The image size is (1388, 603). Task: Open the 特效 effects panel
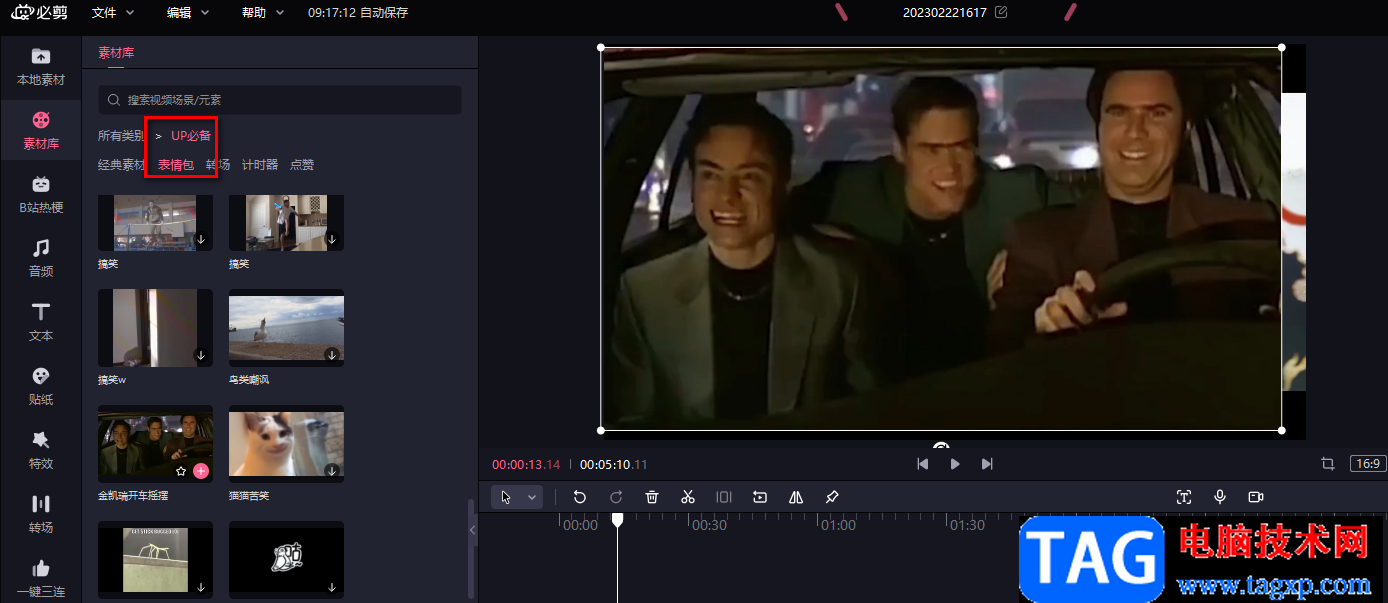tap(40, 451)
